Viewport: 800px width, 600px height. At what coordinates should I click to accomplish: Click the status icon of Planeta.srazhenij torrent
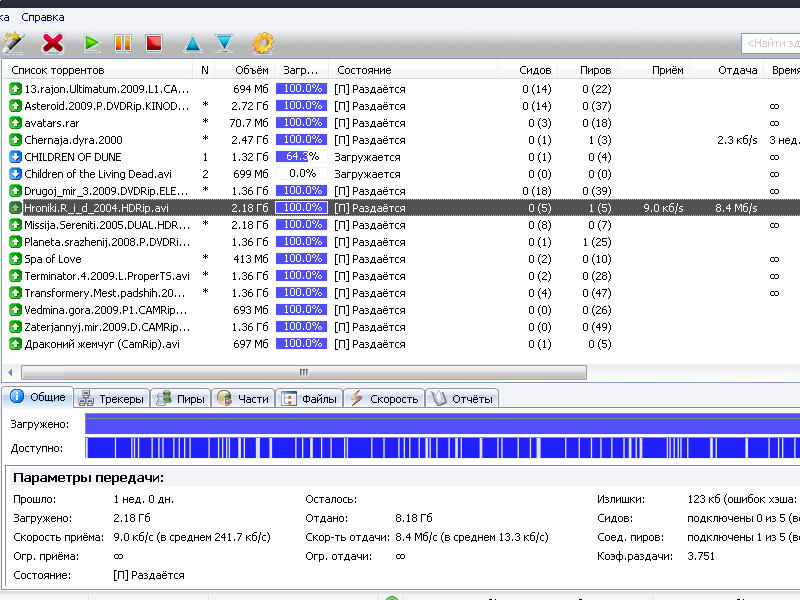(x=15, y=242)
